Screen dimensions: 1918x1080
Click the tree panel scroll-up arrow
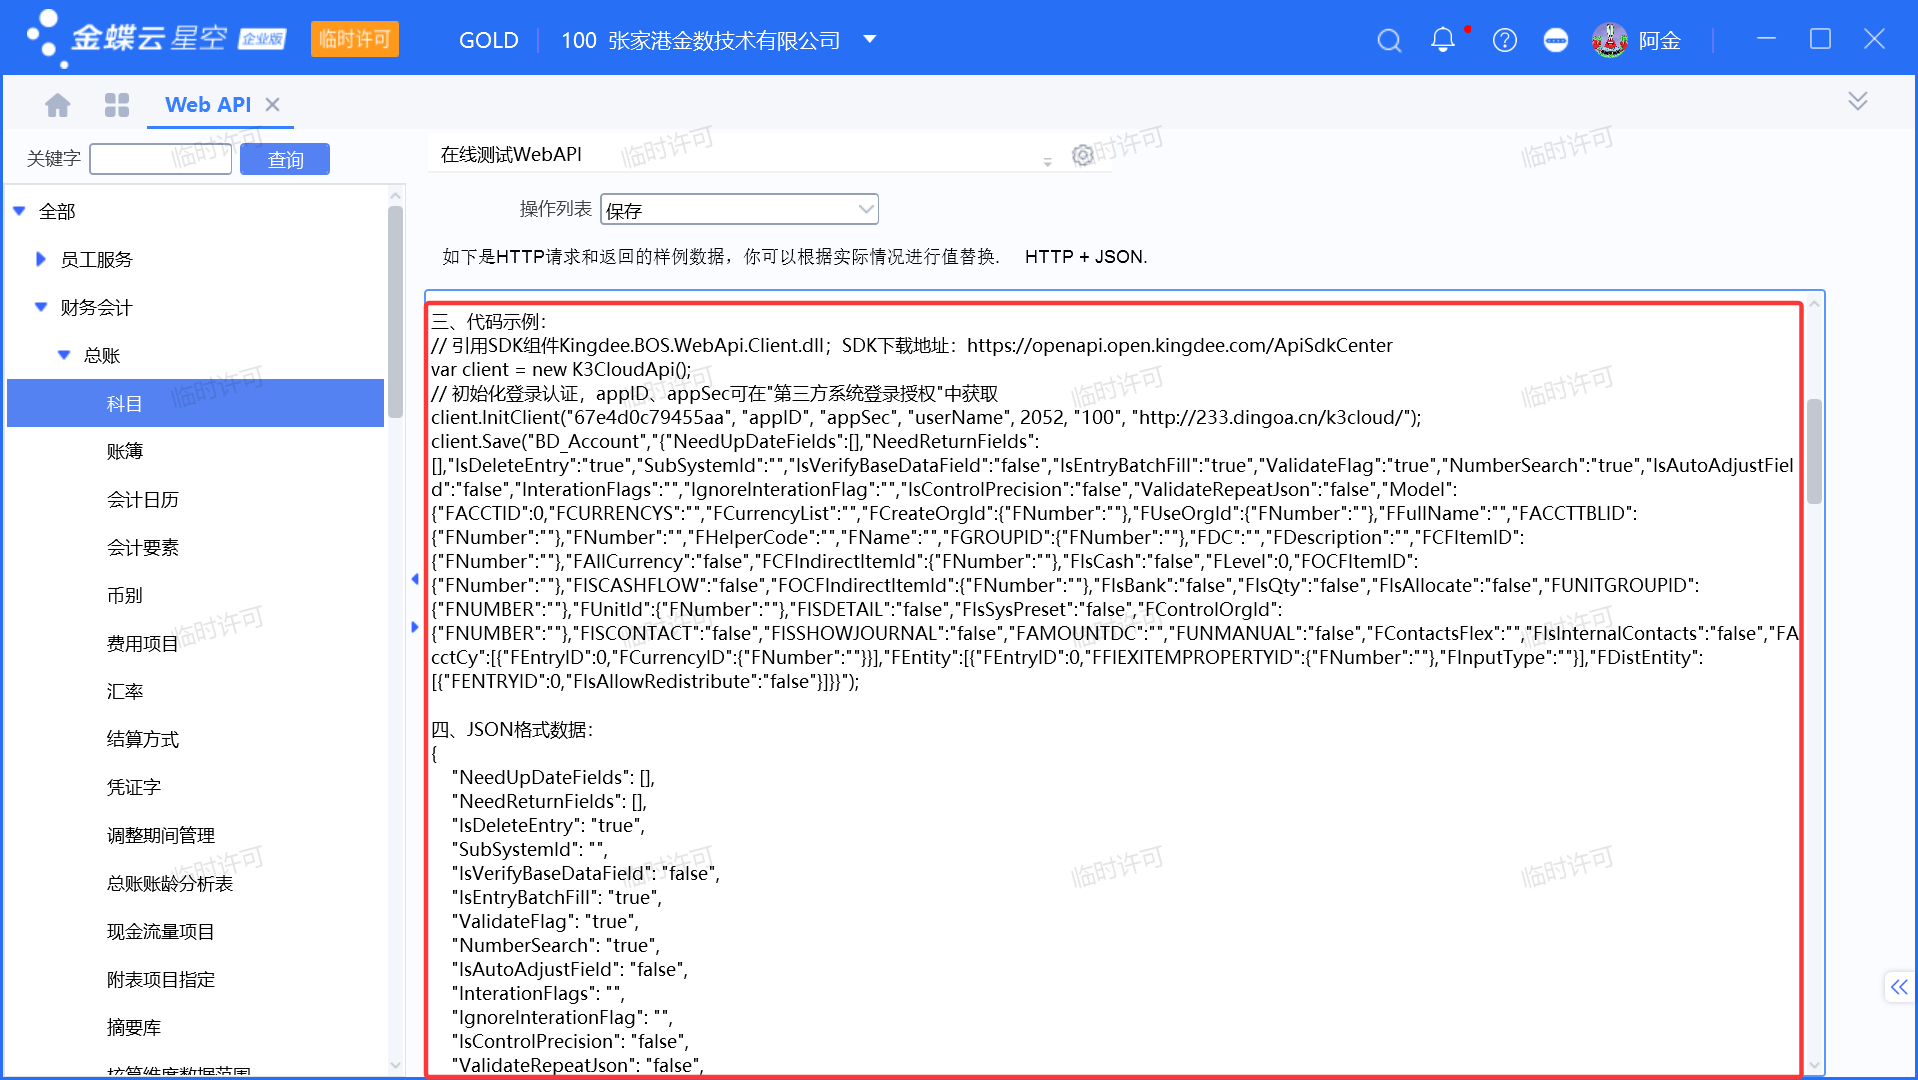[395, 196]
